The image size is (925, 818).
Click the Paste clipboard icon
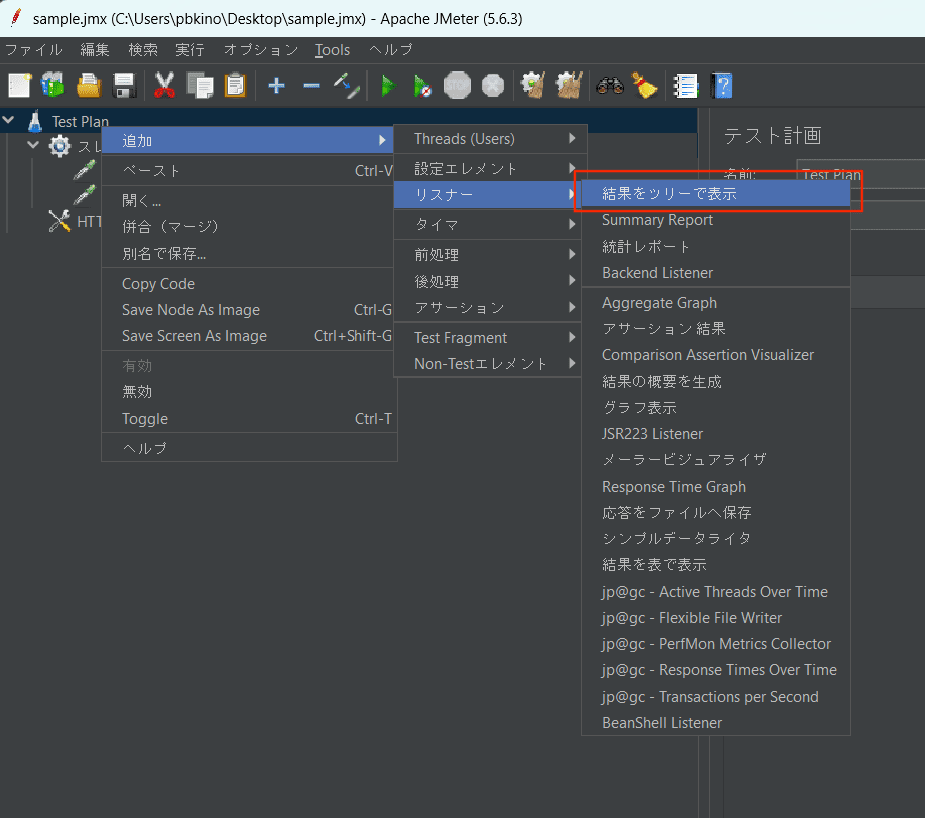click(235, 86)
